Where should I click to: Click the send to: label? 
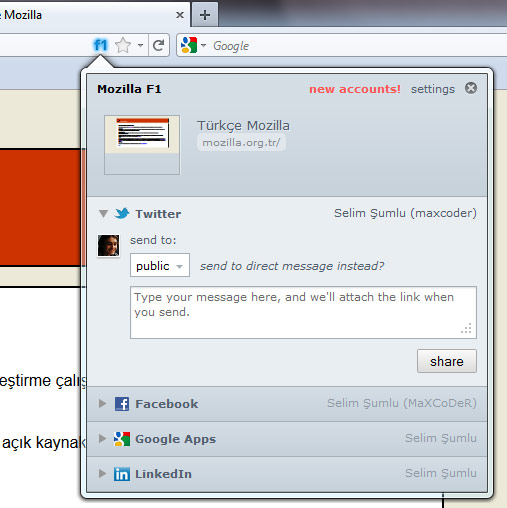tap(153, 240)
